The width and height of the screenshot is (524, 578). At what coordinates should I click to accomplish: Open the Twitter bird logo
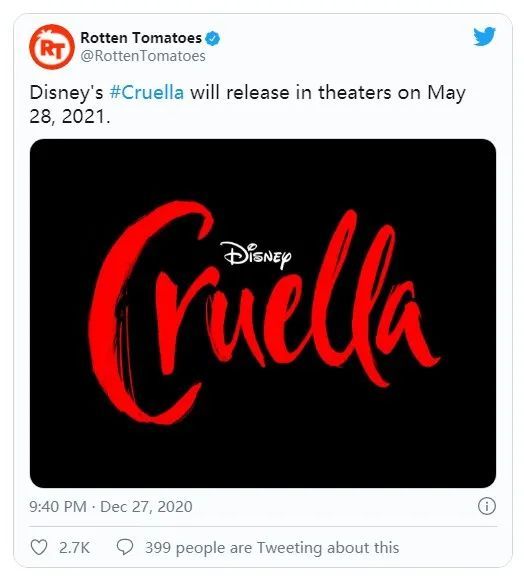484,36
